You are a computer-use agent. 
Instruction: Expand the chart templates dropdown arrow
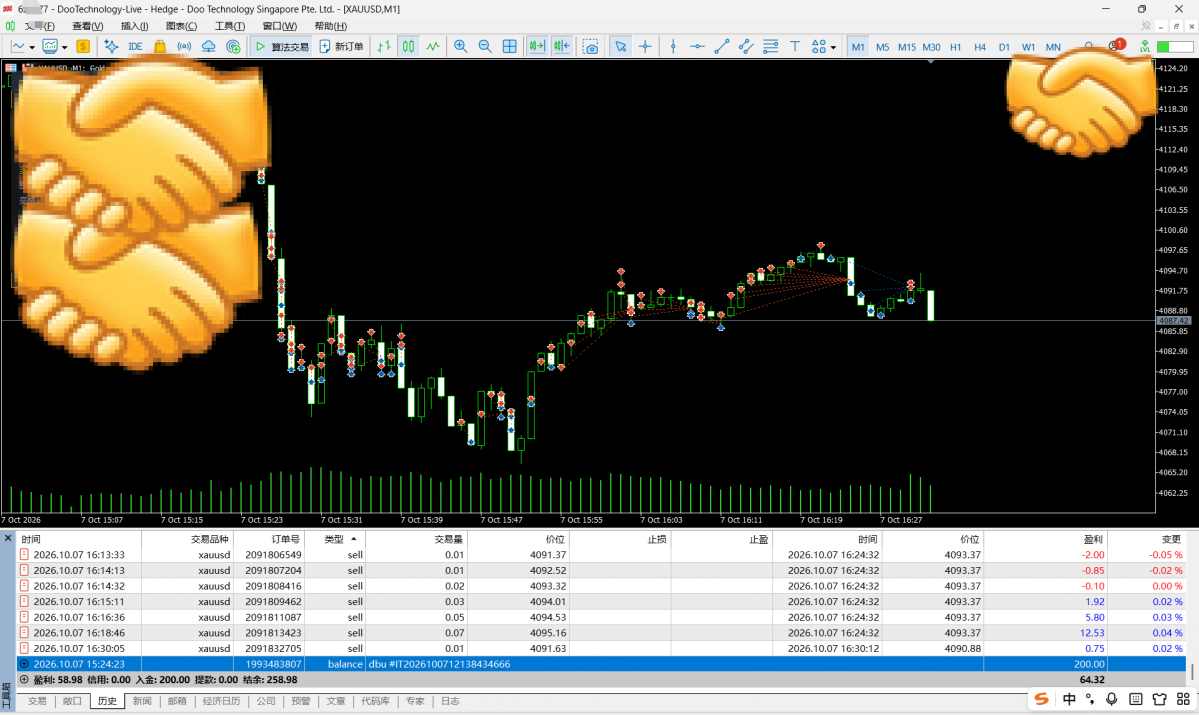(x=64, y=47)
